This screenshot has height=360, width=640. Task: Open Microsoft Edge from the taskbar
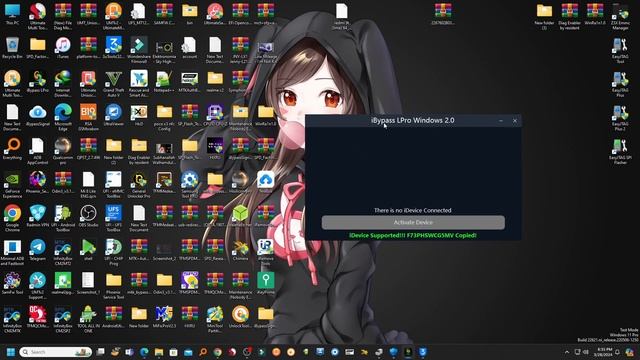[144, 352]
